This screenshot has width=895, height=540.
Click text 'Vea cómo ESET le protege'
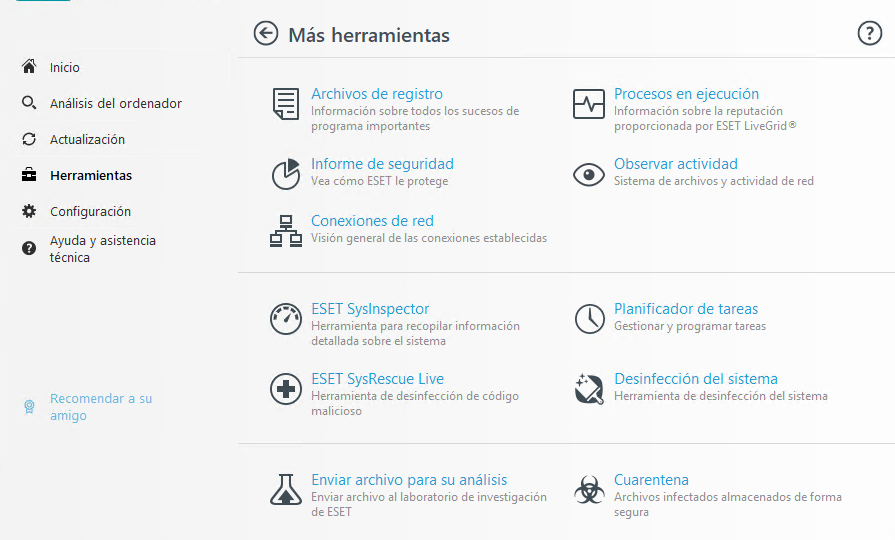380,181
